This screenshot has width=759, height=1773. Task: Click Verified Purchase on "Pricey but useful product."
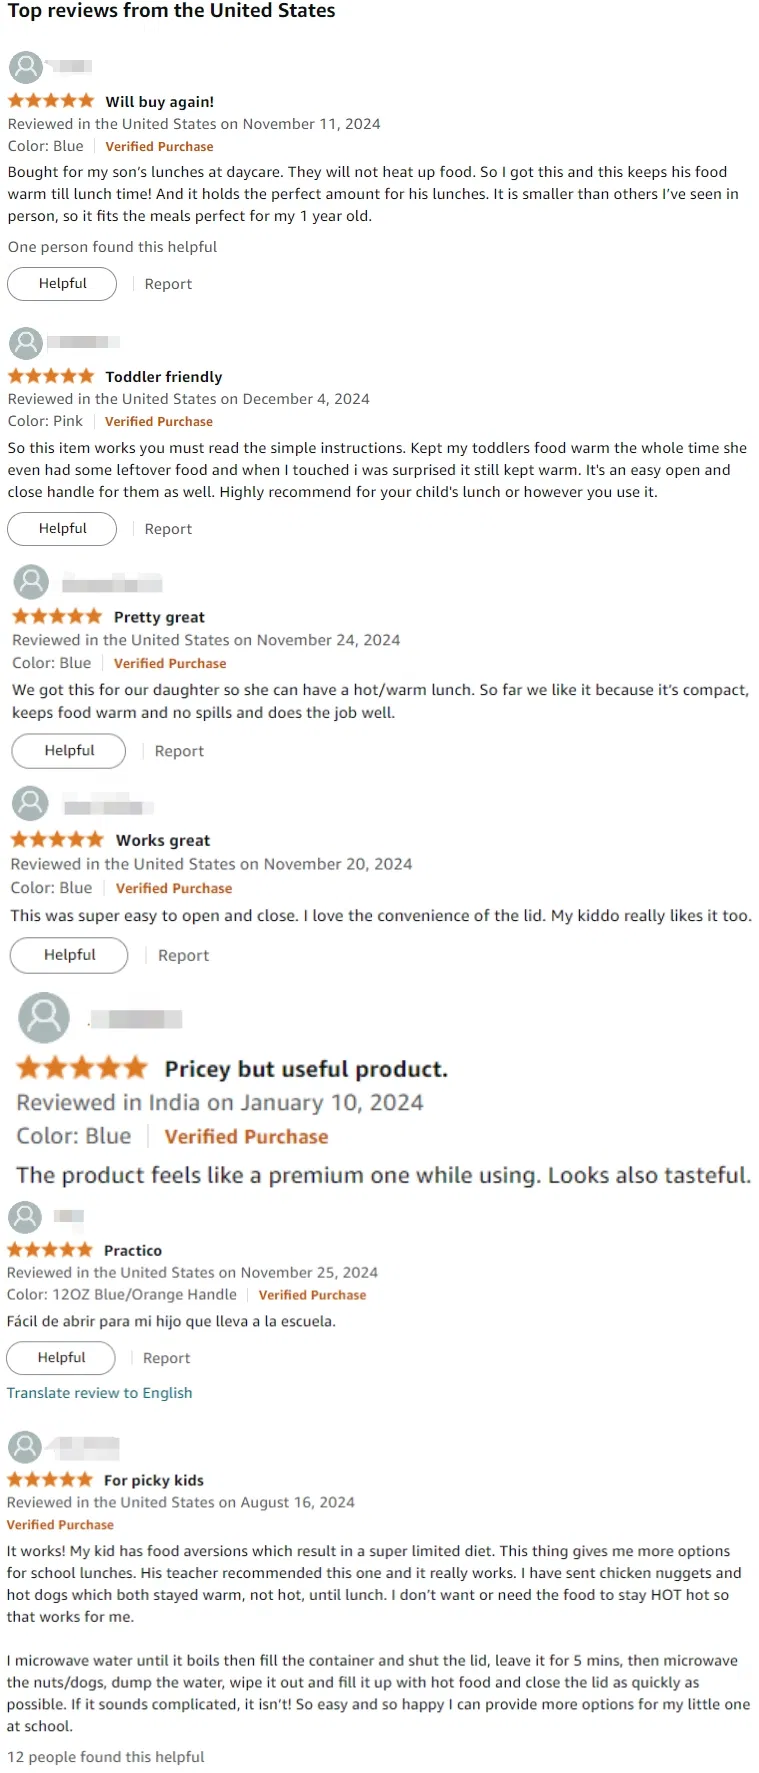click(x=246, y=1136)
